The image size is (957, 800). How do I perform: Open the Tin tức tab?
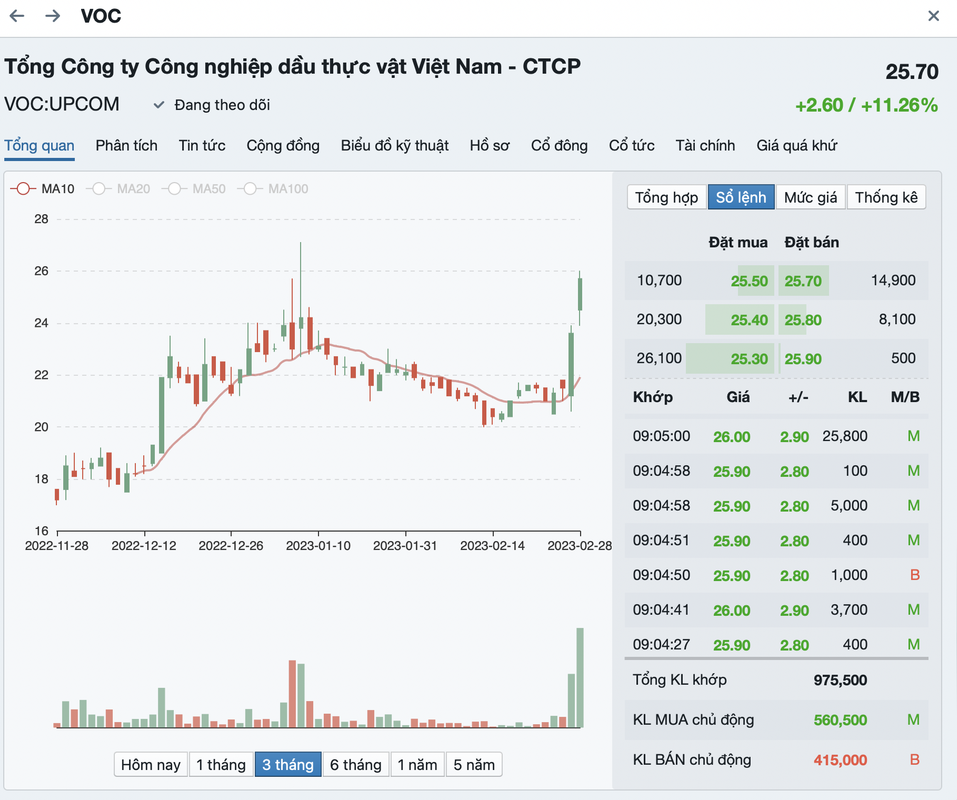coord(202,145)
